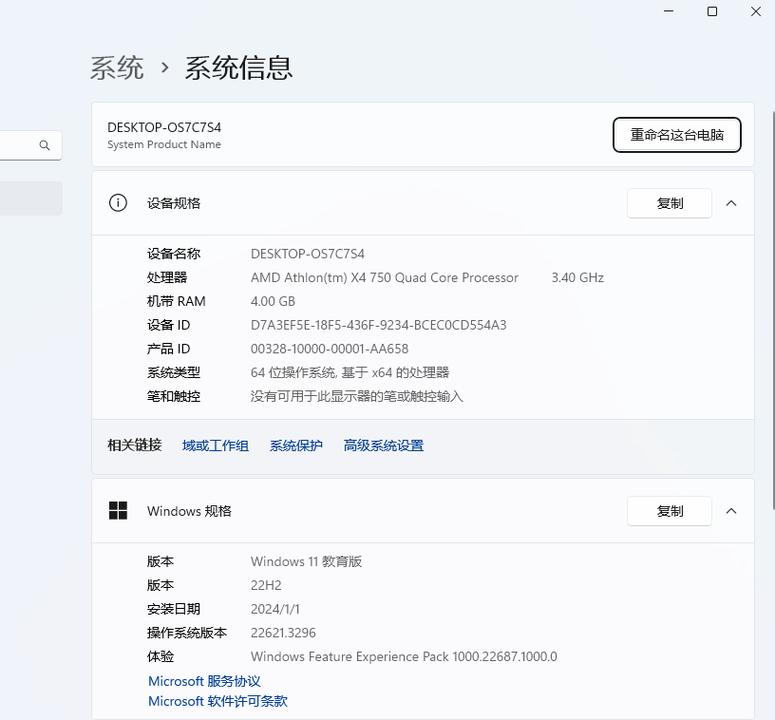The height and width of the screenshot is (720, 775).
Task: Copy device specifications with 复制 button
Action: tap(669, 203)
